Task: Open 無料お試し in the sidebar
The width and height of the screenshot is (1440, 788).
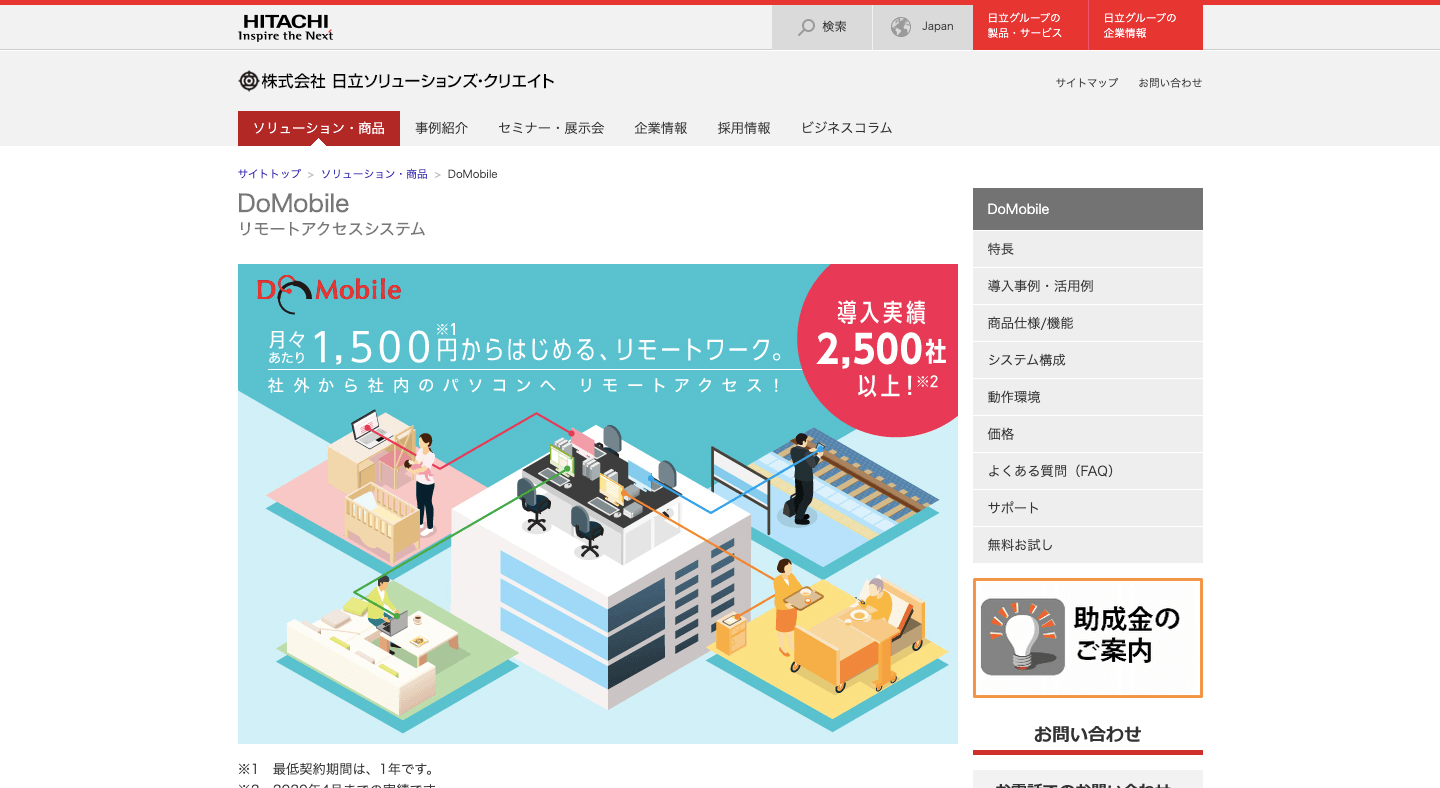Action: 1088,545
